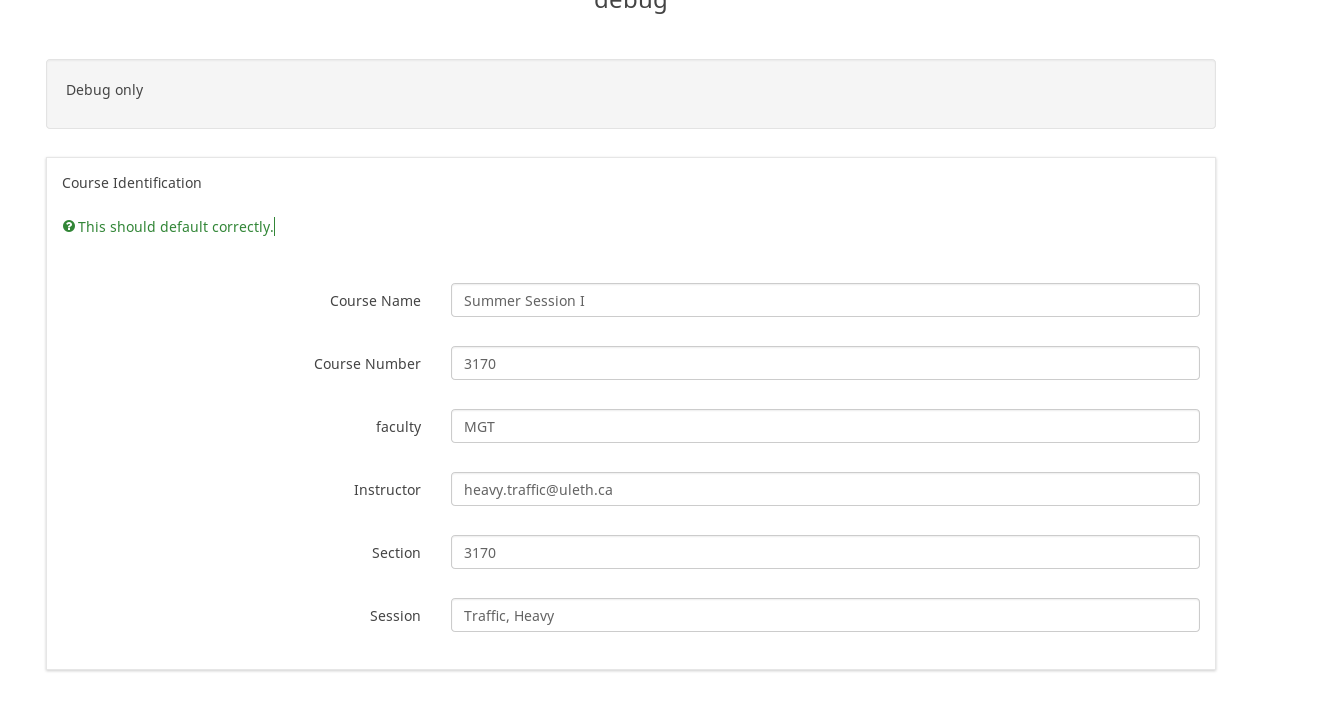Click the 'Section' label
Screen dimensions: 1326x705
pos(396,553)
